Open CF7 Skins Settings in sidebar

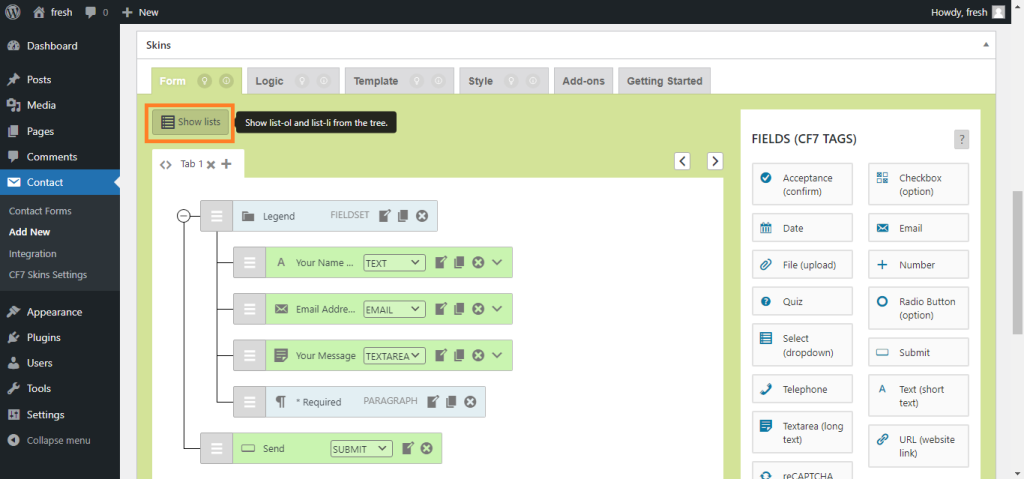pyautogui.click(x=47, y=275)
